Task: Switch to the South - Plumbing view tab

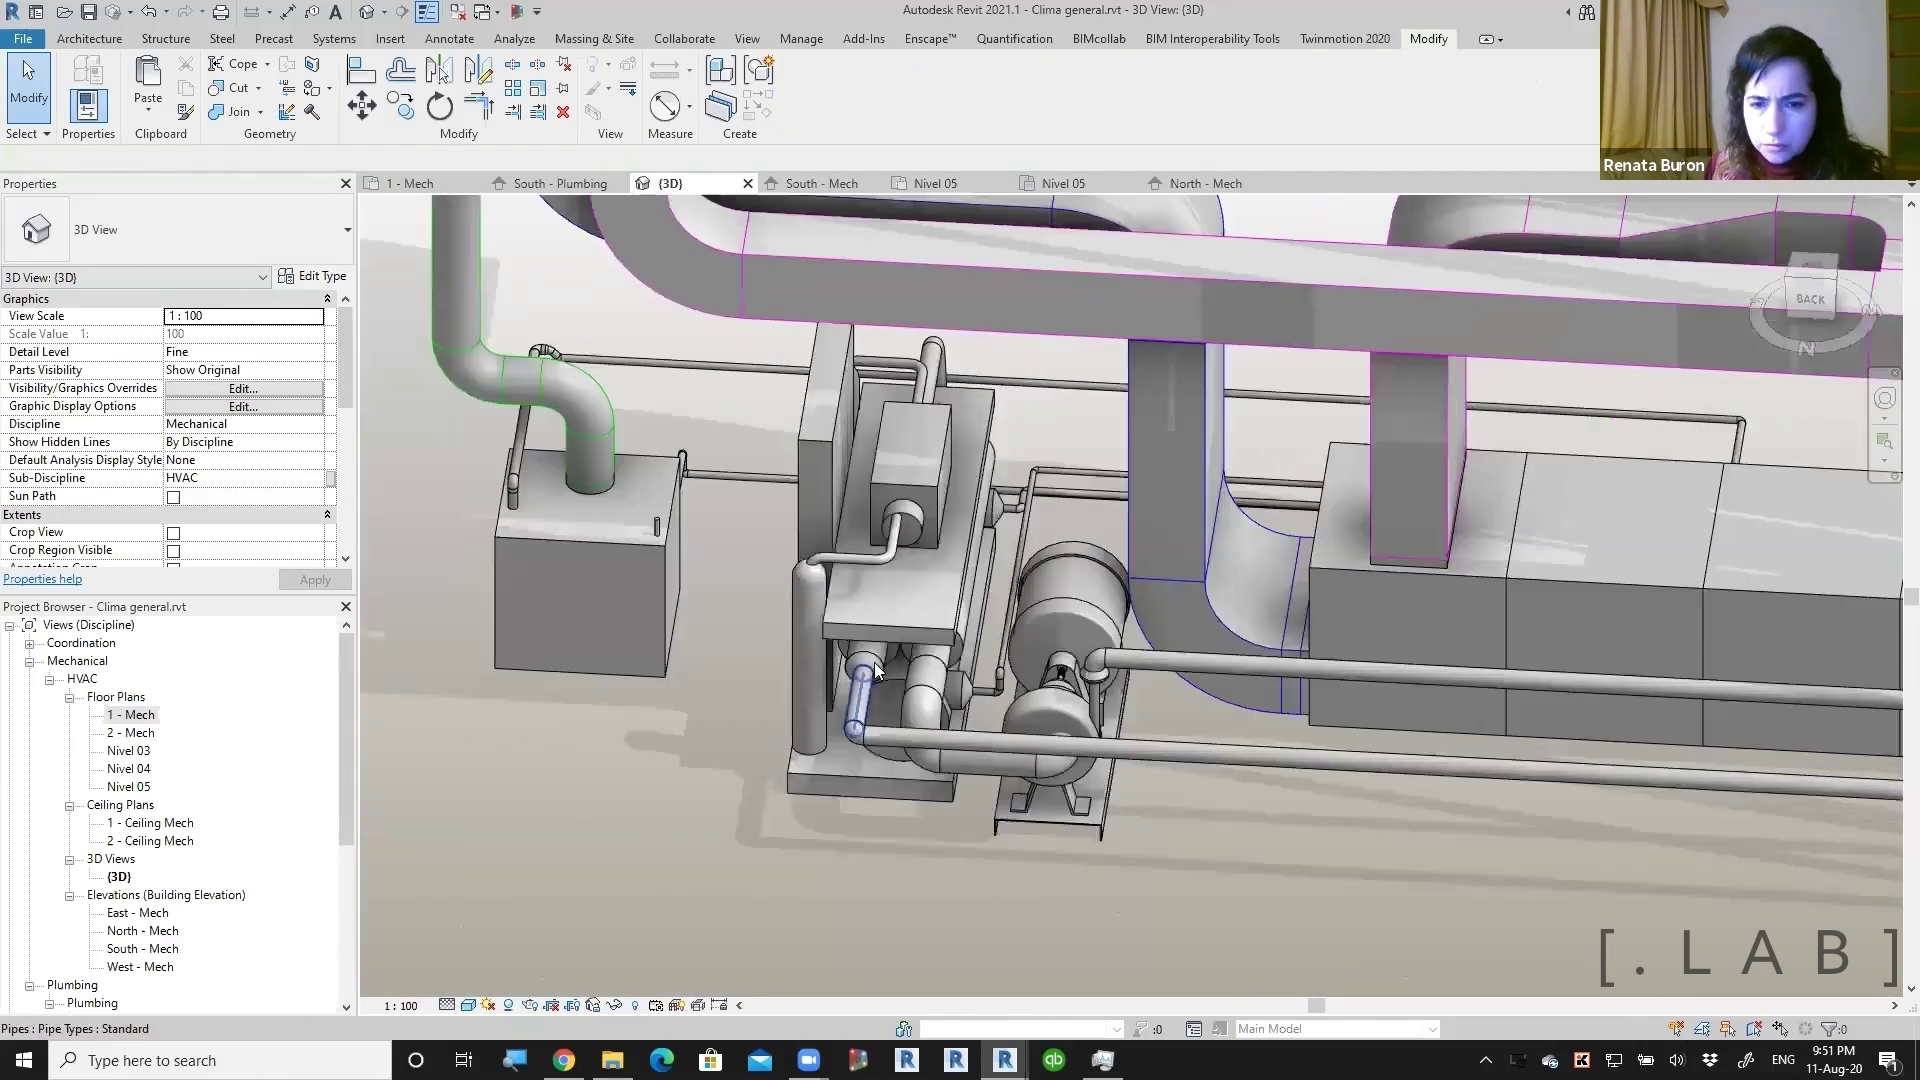Action: pyautogui.click(x=559, y=183)
